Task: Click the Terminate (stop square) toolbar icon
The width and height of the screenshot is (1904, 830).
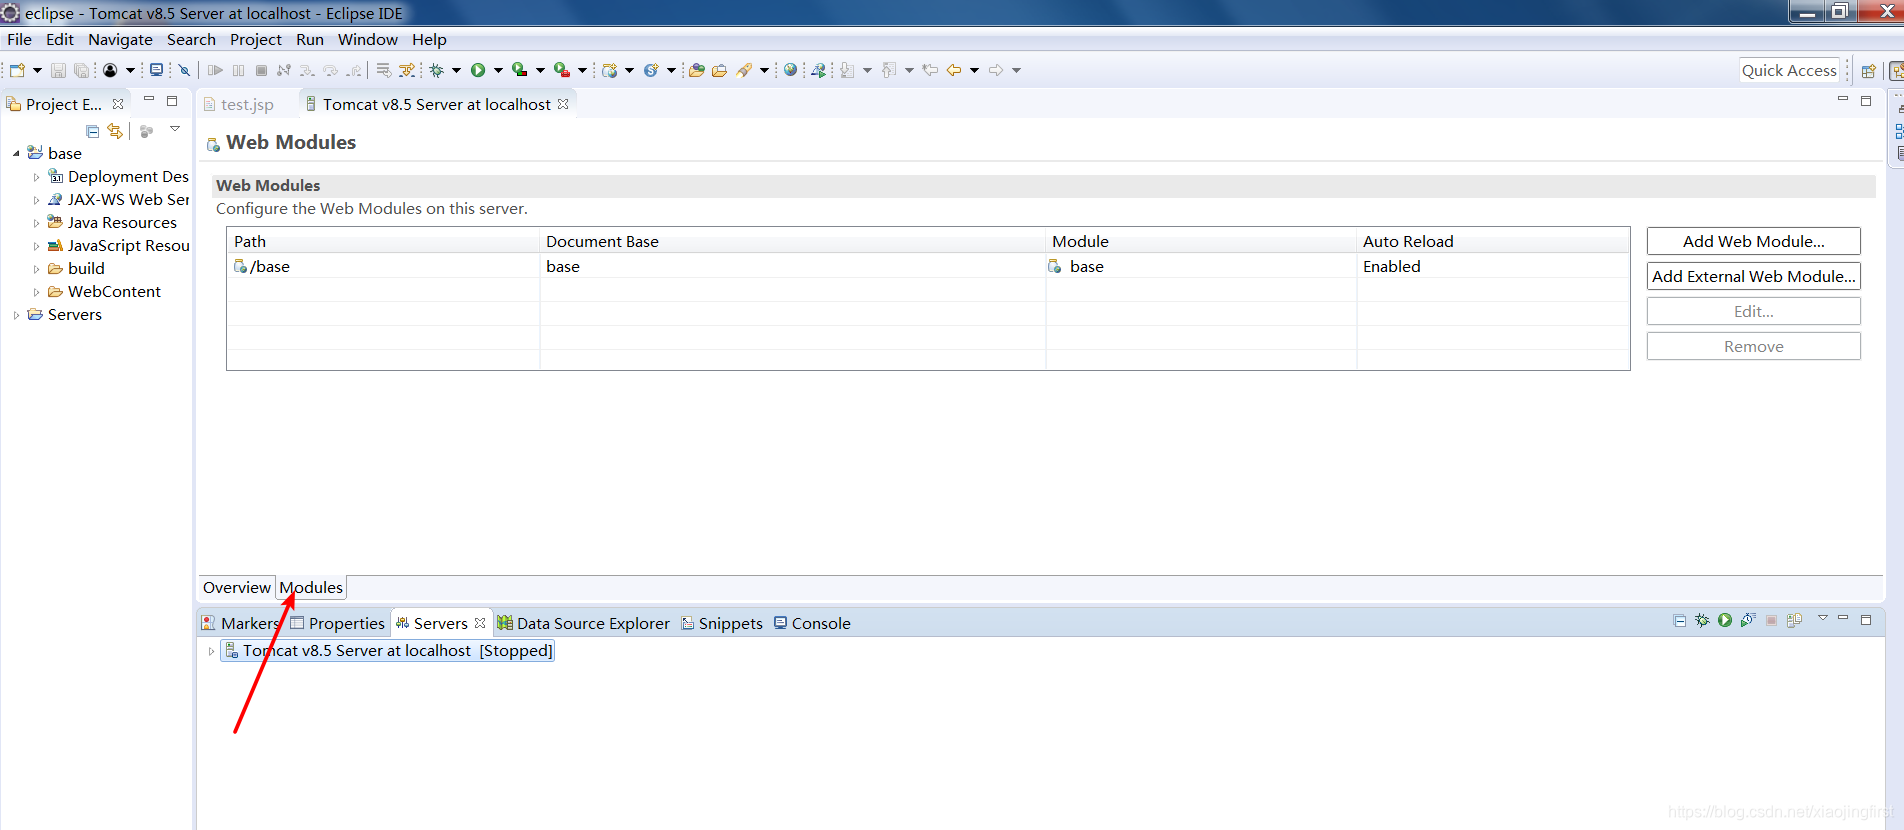Action: 261,70
